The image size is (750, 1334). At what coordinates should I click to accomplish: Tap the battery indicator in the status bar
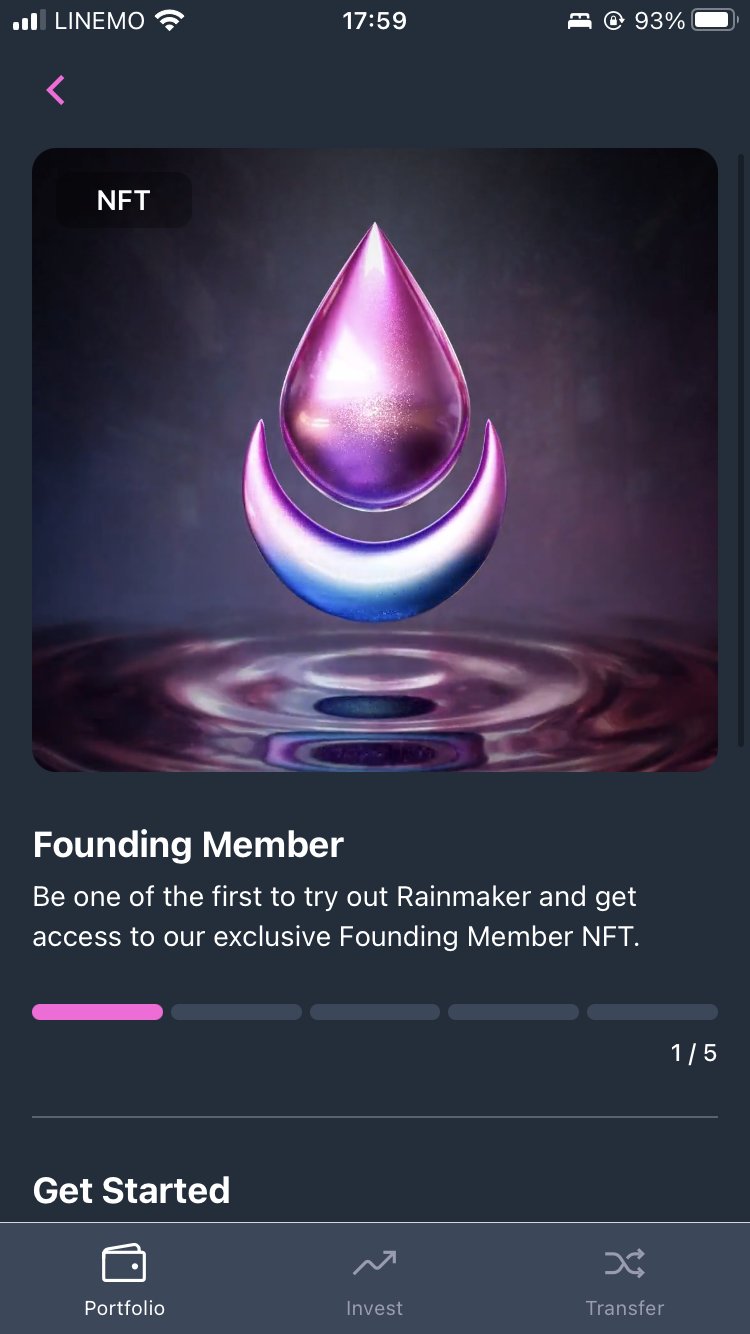click(712, 20)
